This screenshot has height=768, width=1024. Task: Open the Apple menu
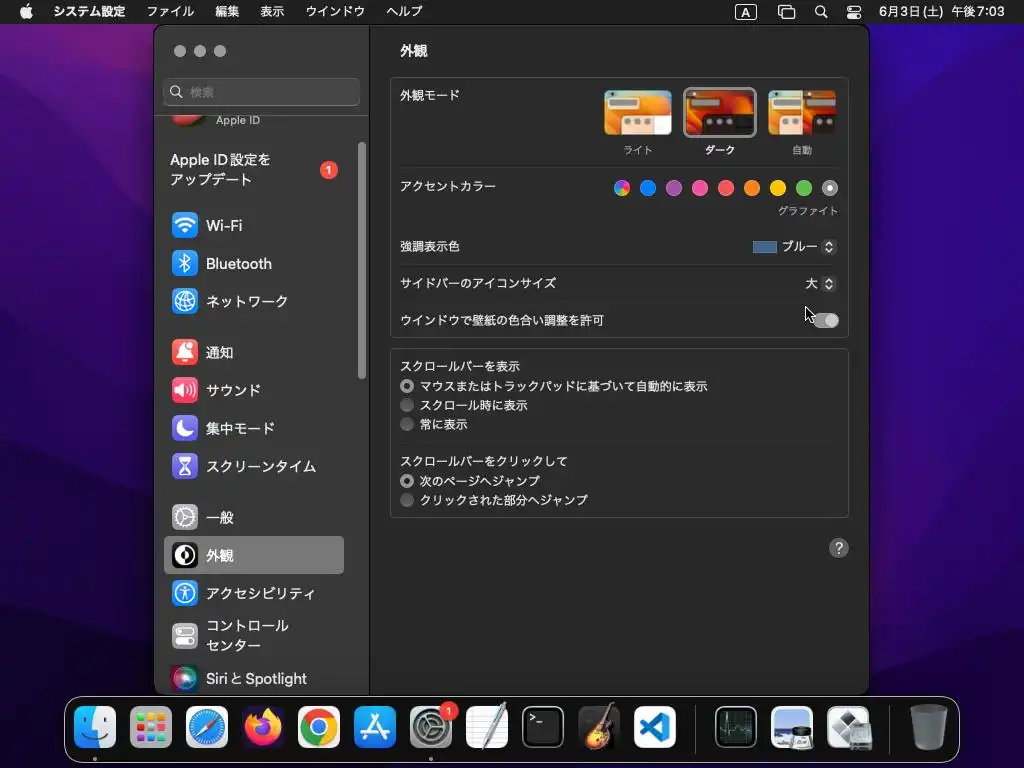pos(26,12)
